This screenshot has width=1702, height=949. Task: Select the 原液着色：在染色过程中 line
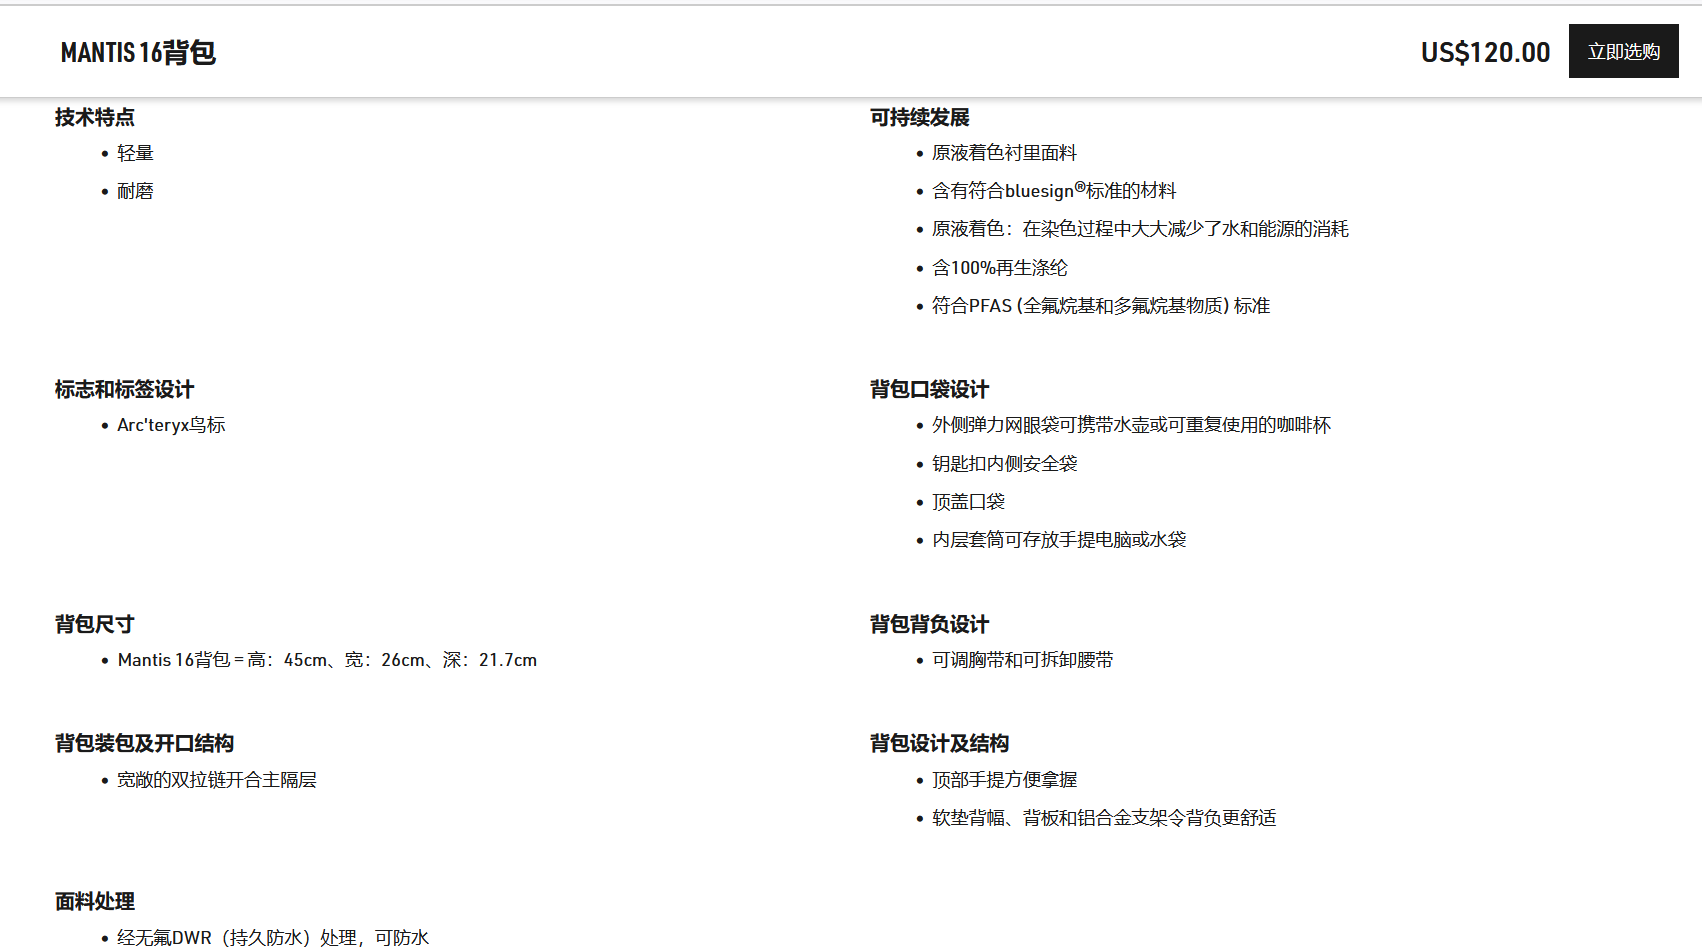click(1140, 229)
